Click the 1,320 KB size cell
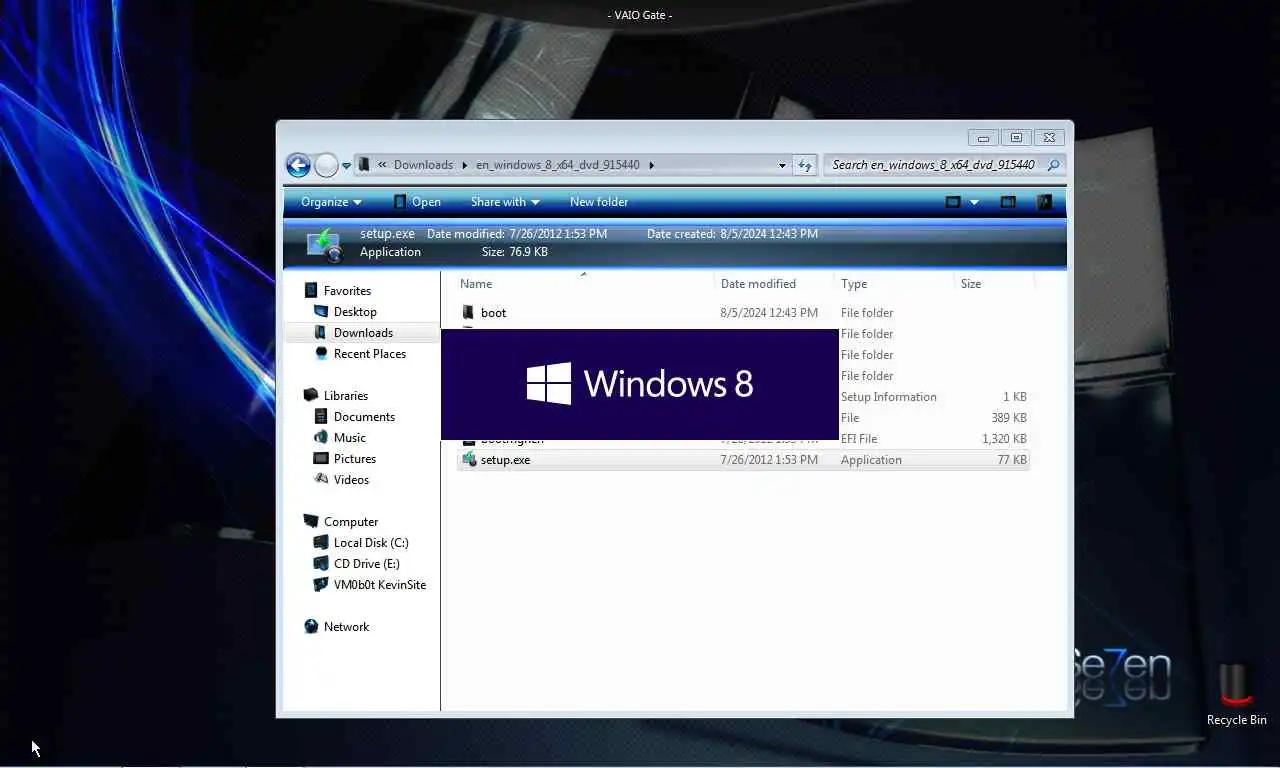Image resolution: width=1280 pixels, height=768 pixels. point(1004,439)
